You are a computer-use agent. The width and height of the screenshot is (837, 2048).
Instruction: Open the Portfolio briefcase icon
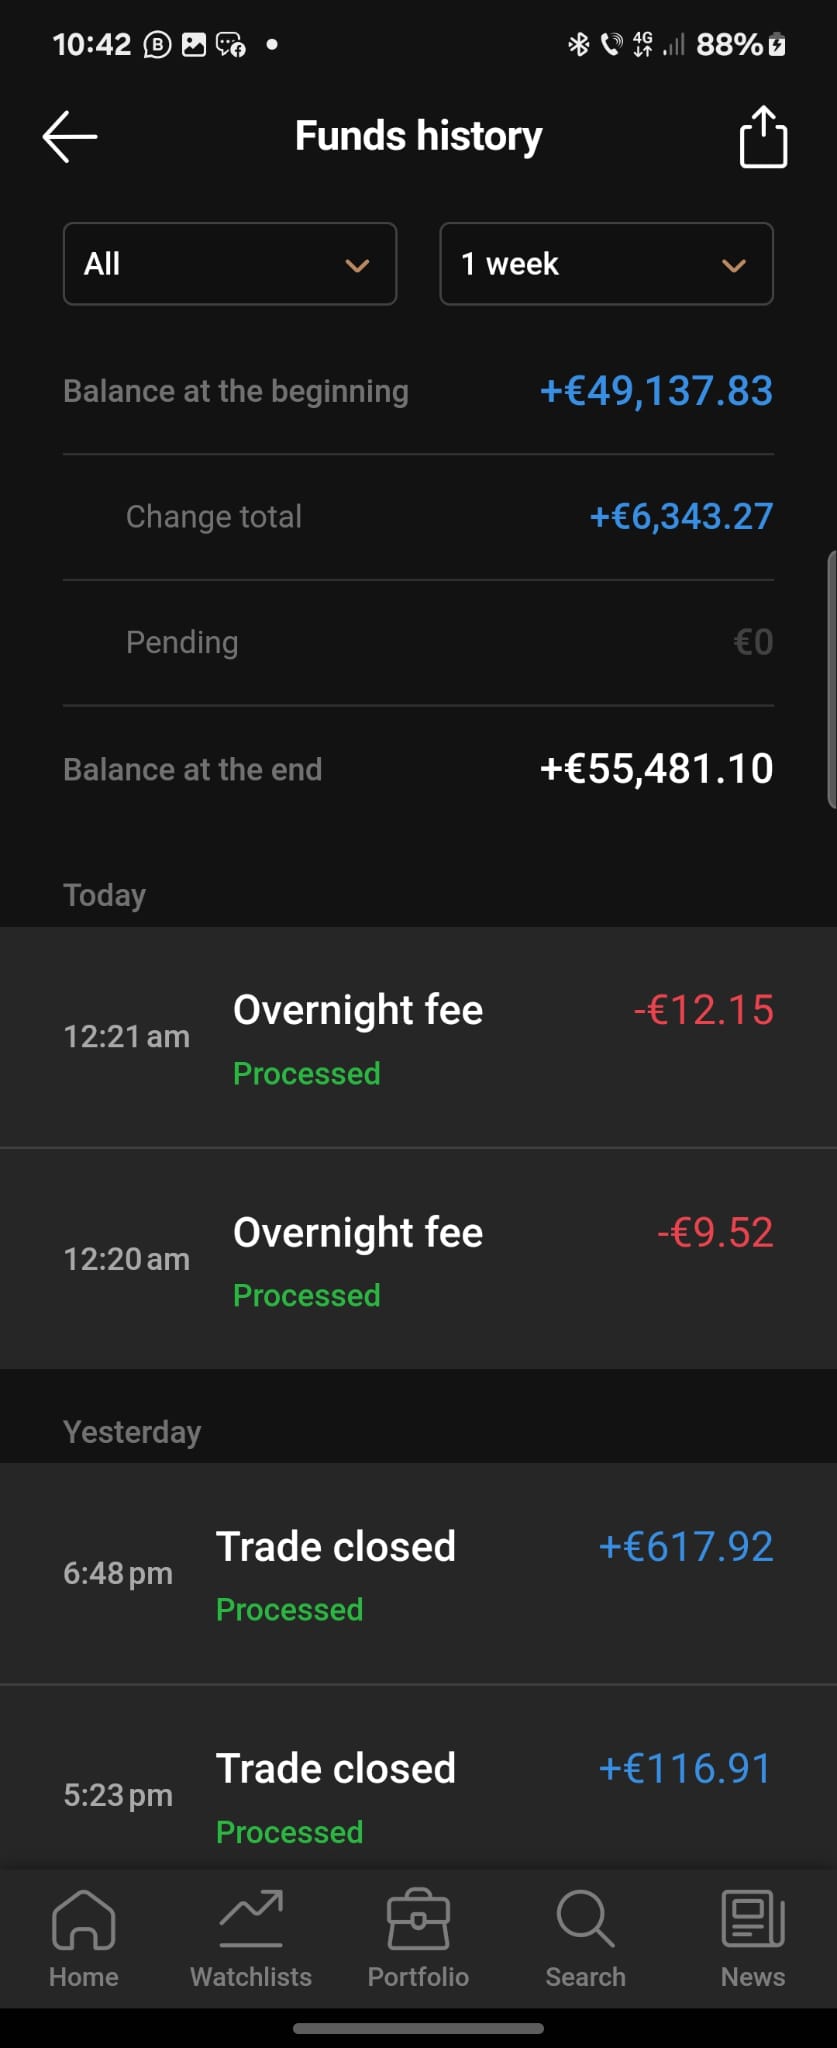pyautogui.click(x=418, y=1920)
